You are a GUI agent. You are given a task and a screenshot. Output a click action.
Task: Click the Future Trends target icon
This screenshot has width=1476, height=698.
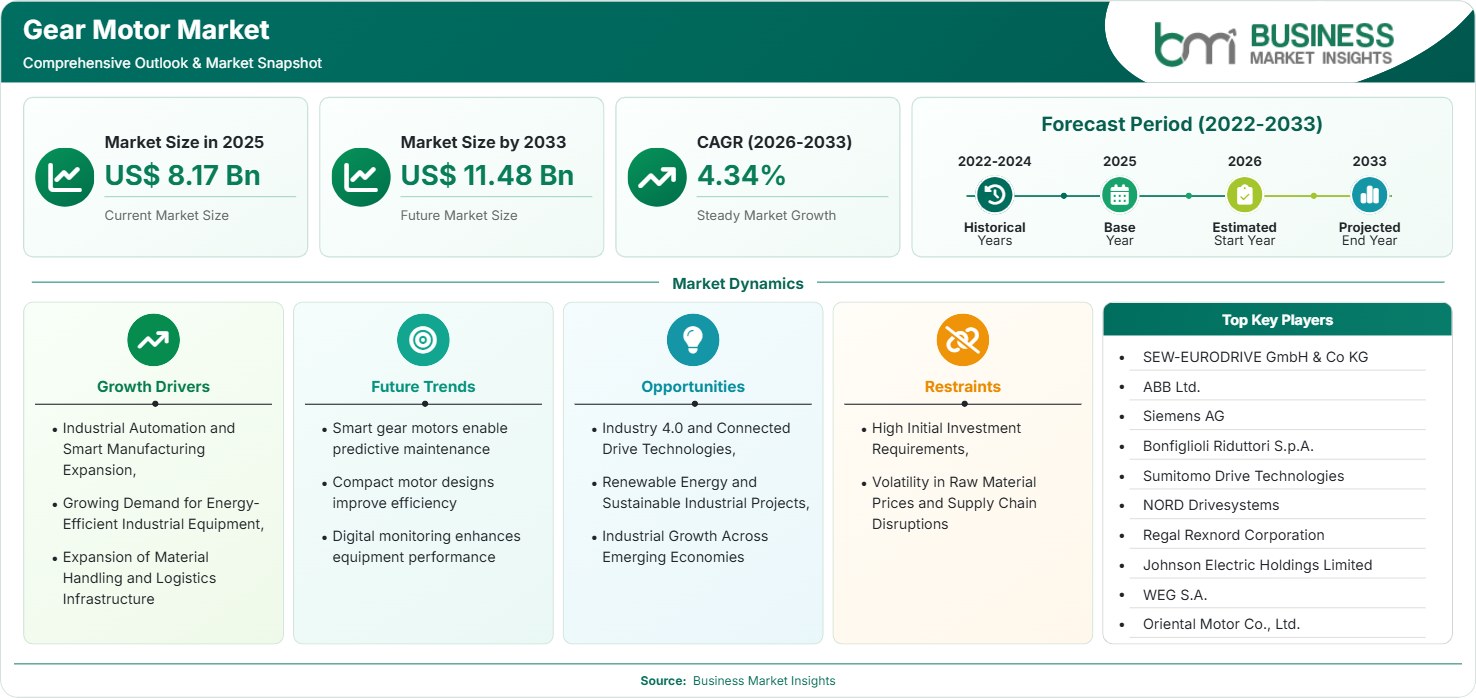(x=423, y=341)
